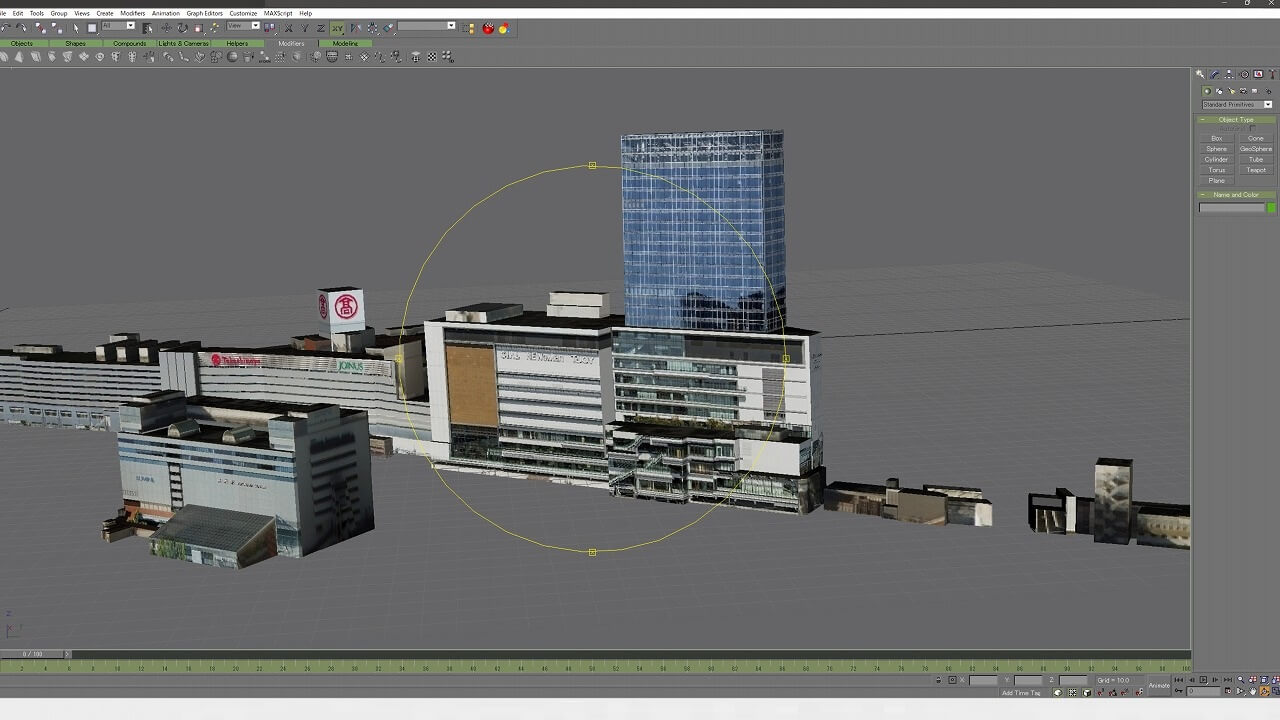Select the Rotate transform tool
The height and width of the screenshot is (720, 1280).
[182, 28]
